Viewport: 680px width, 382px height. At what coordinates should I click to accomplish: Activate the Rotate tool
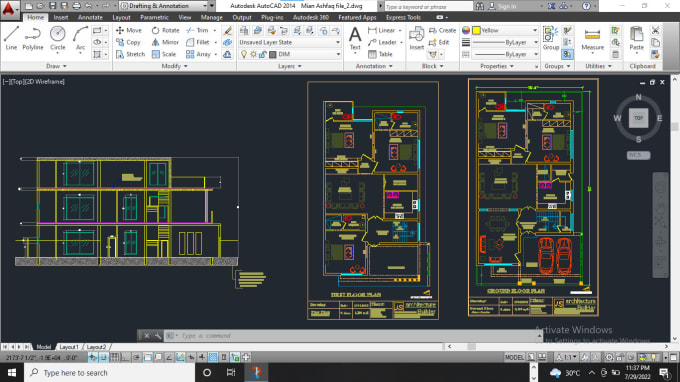pos(165,30)
